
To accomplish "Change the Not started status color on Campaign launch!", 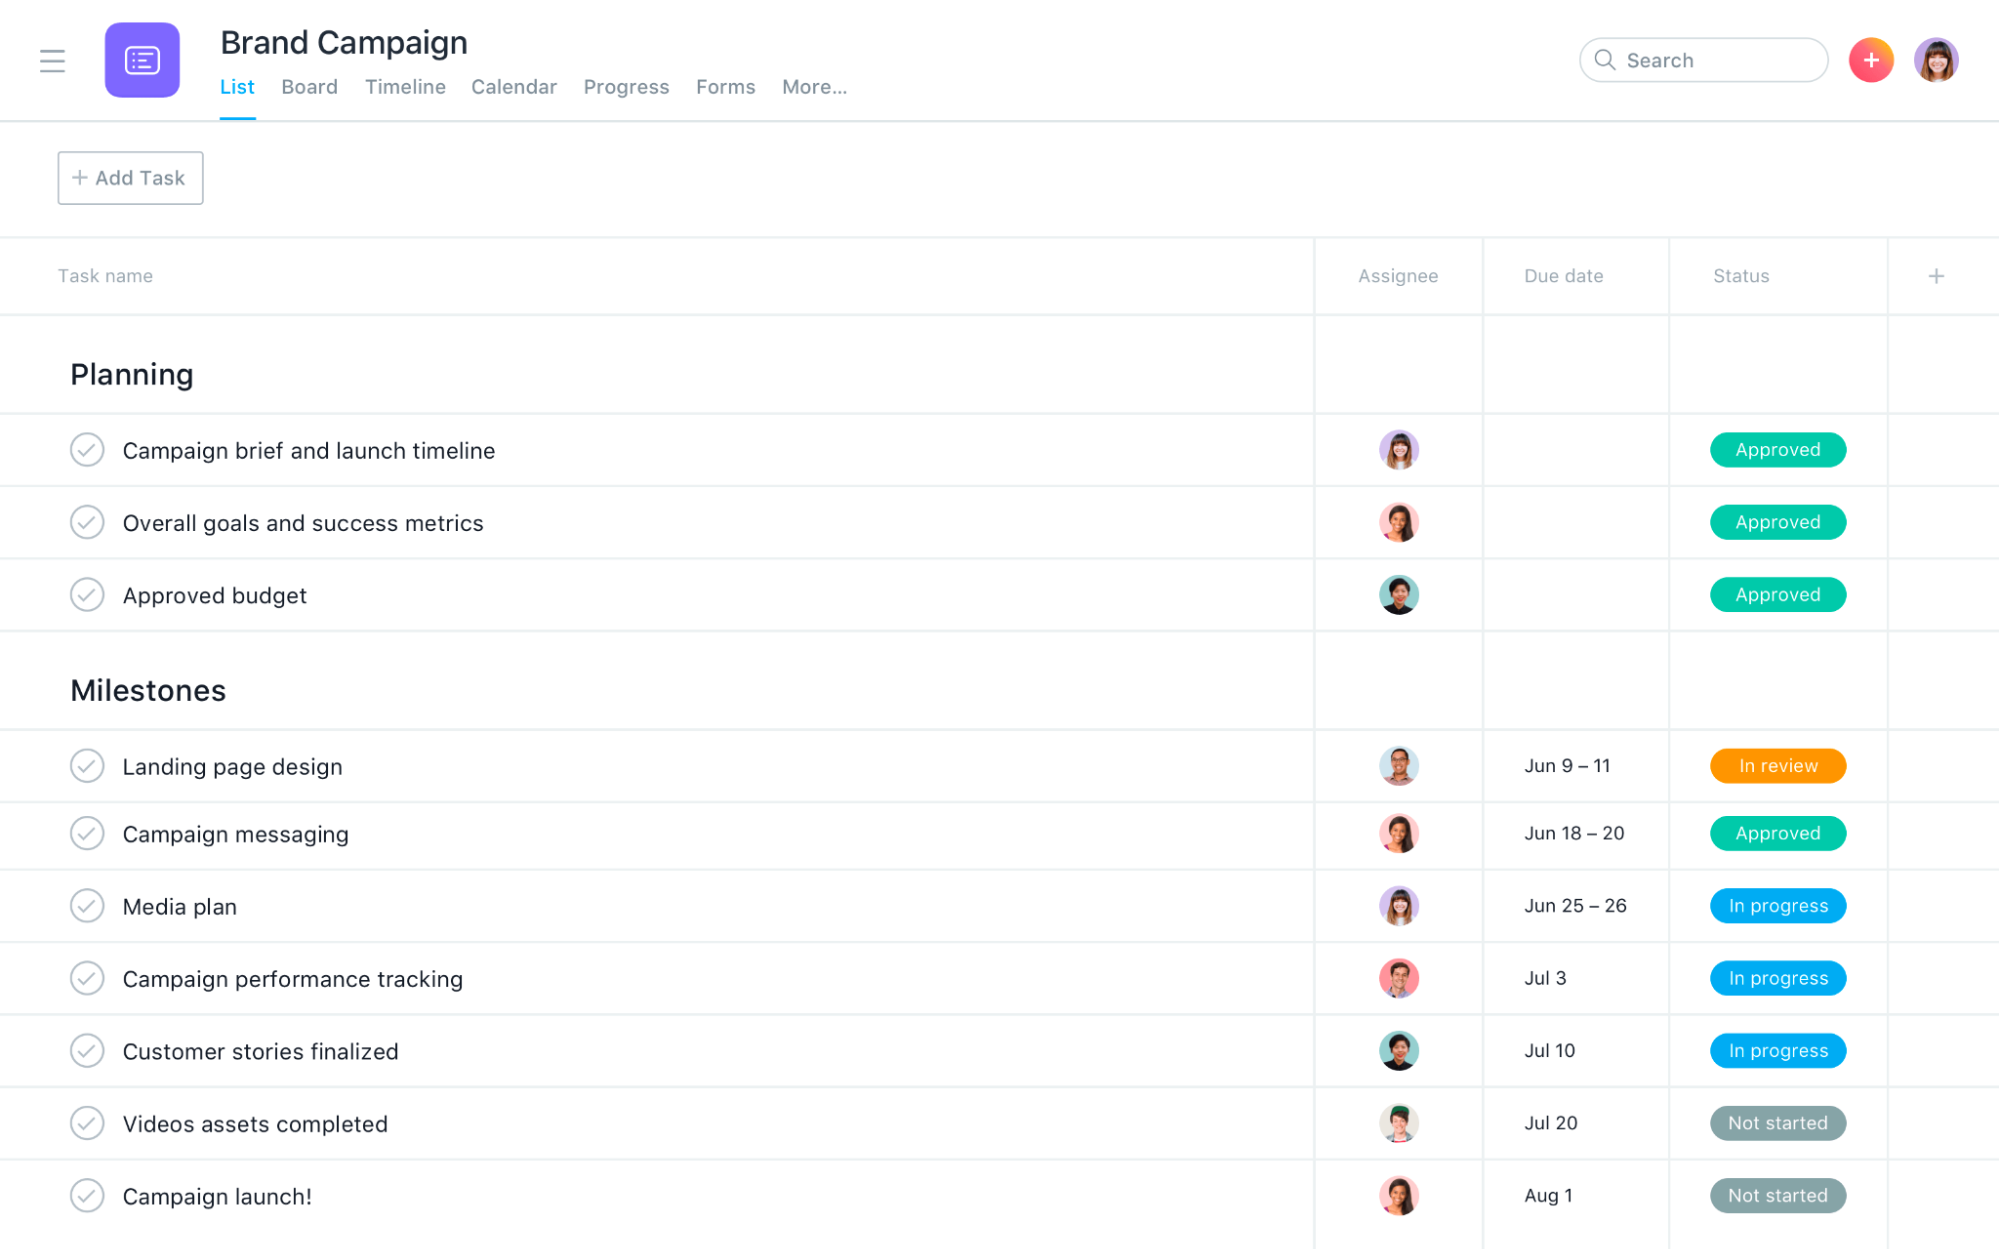I will tap(1777, 1195).
